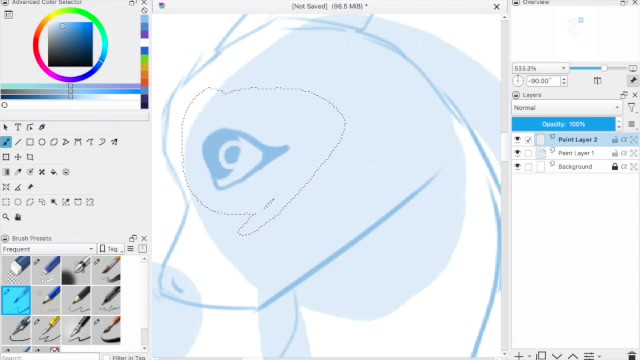Select the Fill bucket tool

tap(54, 172)
